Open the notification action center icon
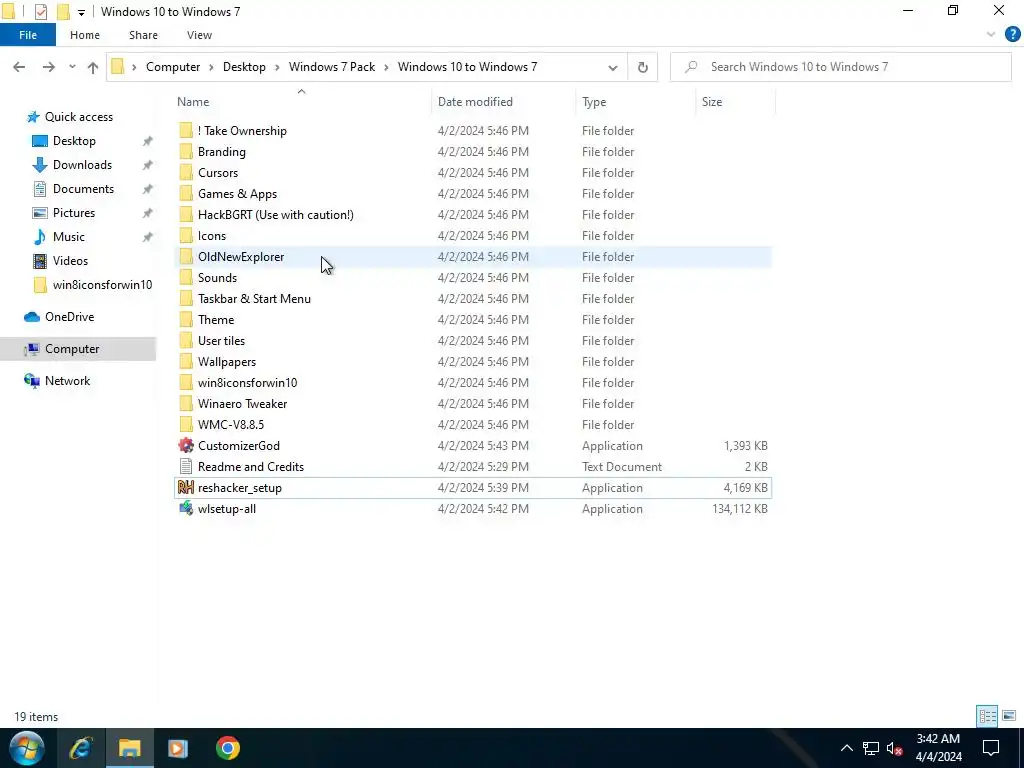1024x768 pixels. [x=991, y=748]
